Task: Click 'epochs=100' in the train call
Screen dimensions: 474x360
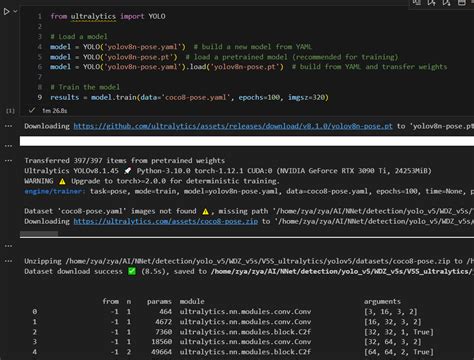Action: pos(259,97)
